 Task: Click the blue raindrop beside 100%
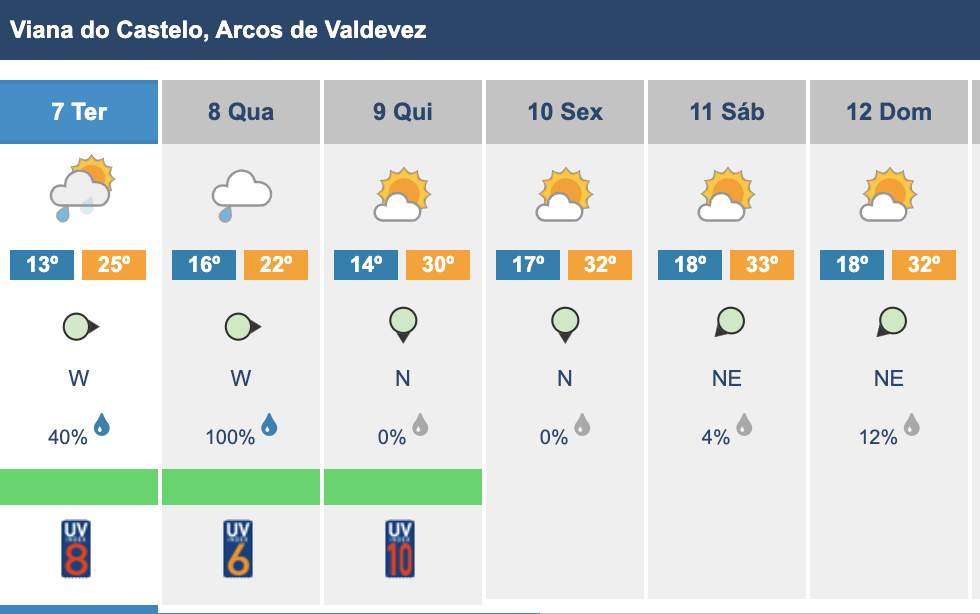(269, 425)
